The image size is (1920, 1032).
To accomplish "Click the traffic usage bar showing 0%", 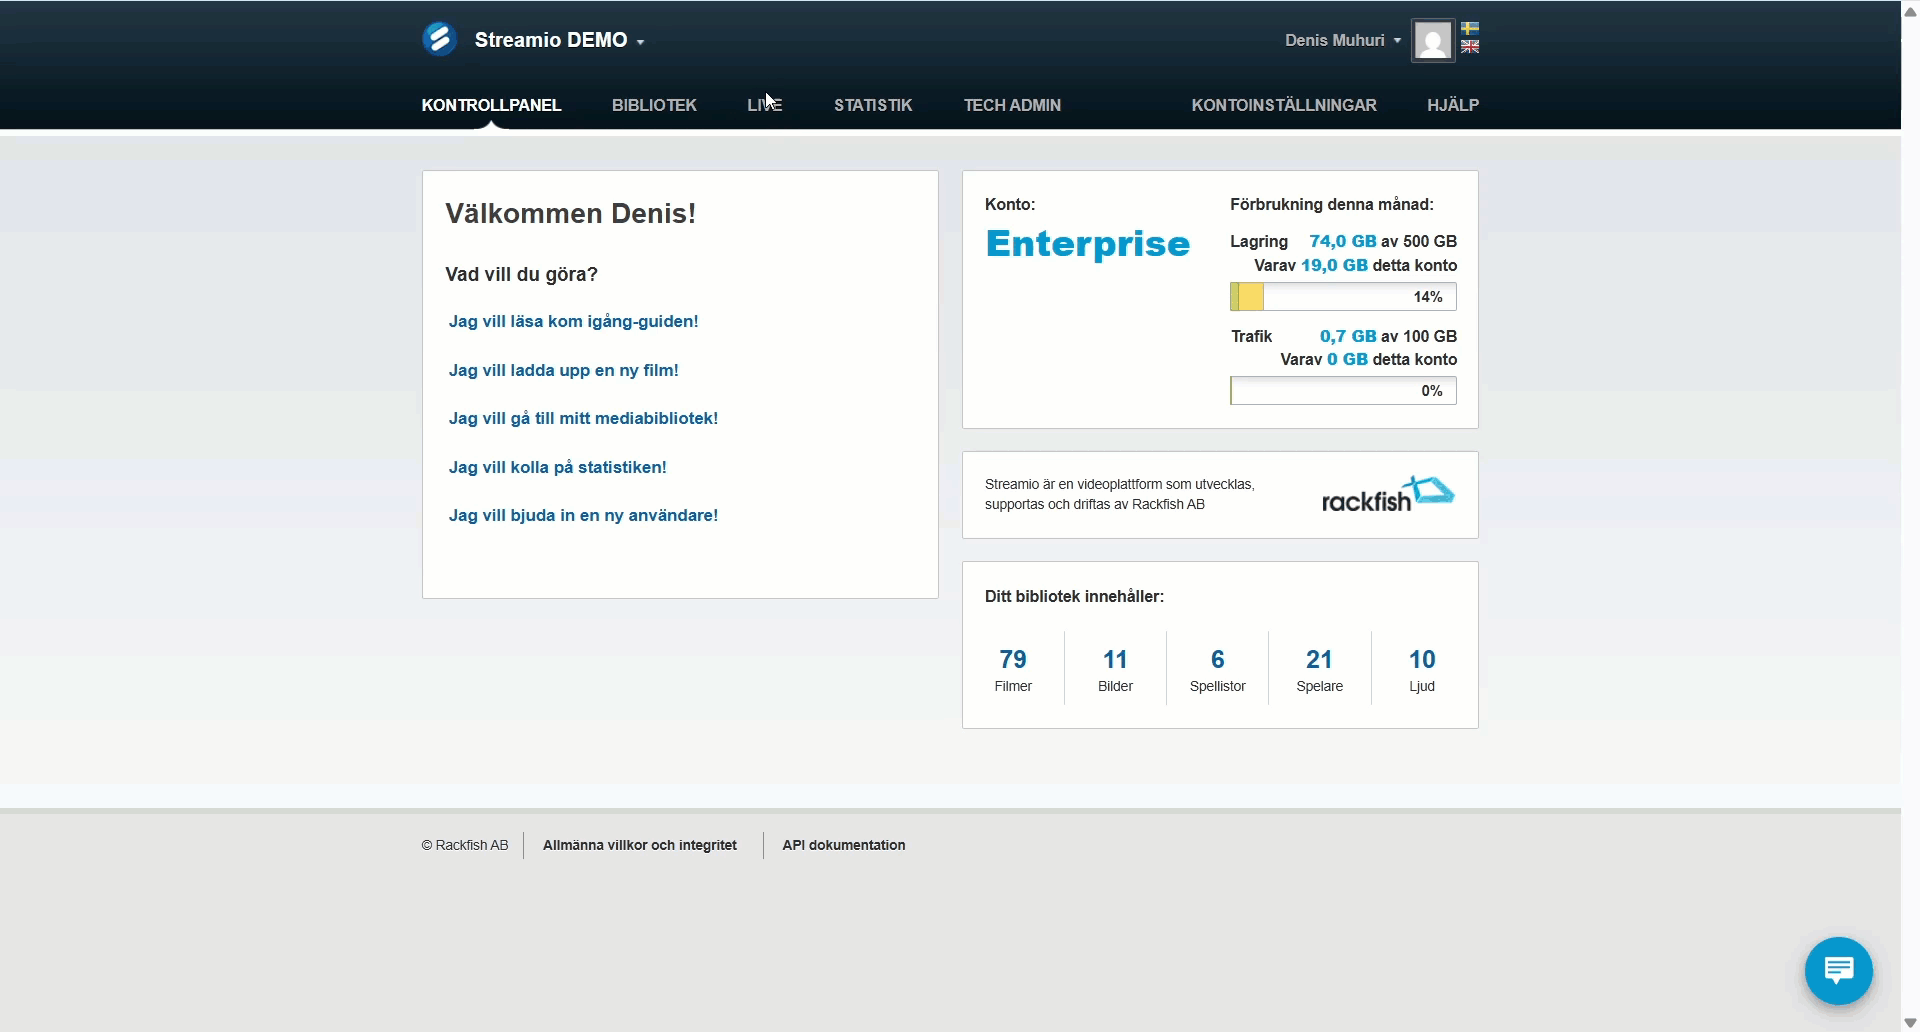I will point(1343,391).
